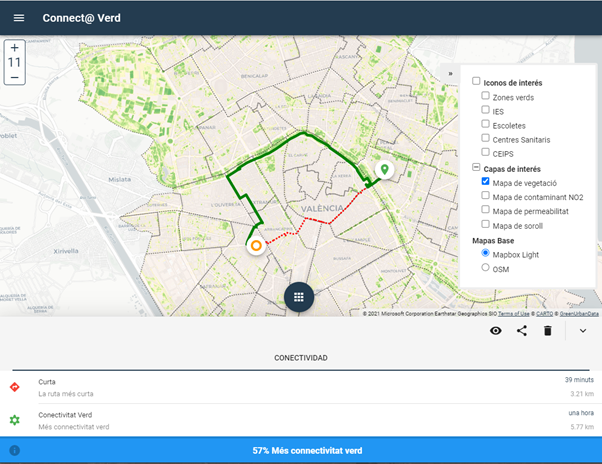Enable Mapa de contaminant NO2 layer

(486, 196)
